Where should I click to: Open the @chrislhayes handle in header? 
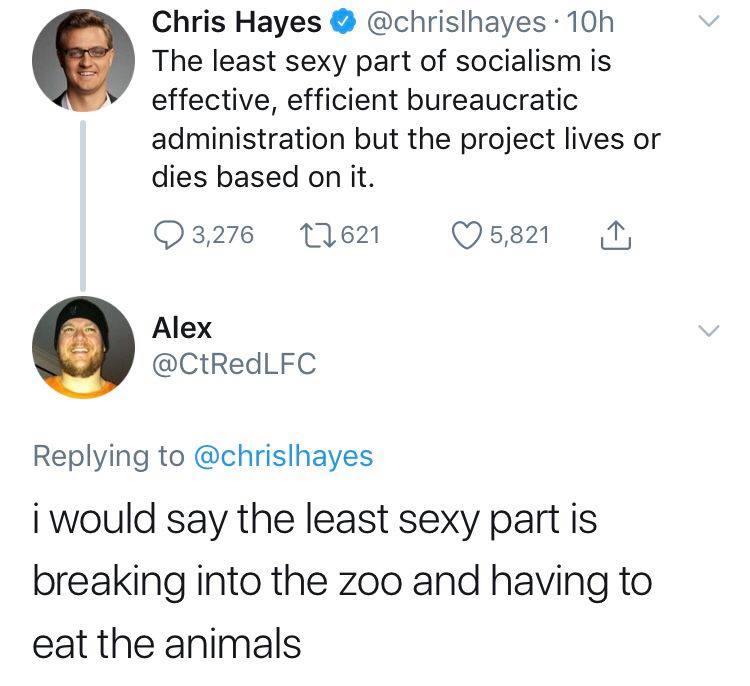point(456,22)
